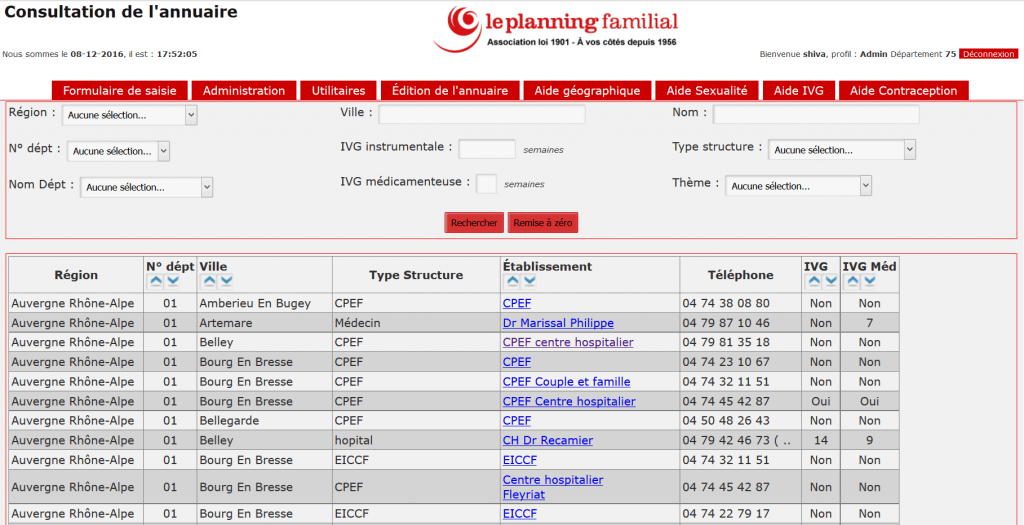Expand the Nom Dépt dropdown
Screen dimensions: 1024x525
[x=147, y=187]
